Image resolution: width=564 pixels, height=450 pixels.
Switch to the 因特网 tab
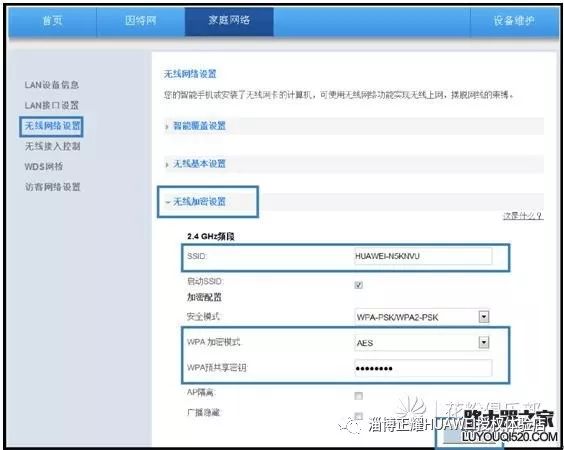click(141, 21)
